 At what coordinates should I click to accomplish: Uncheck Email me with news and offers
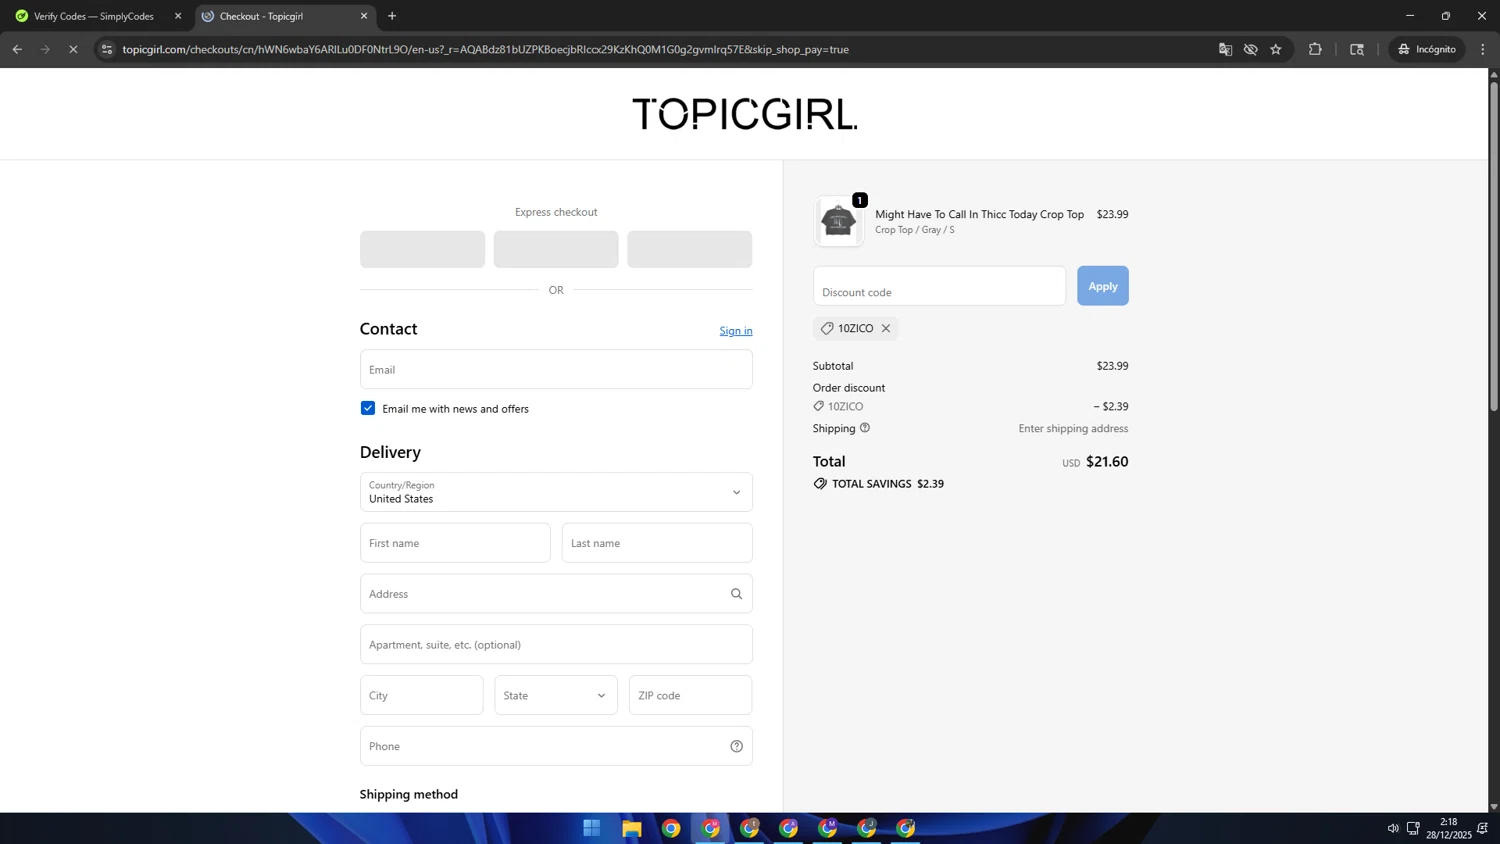(368, 408)
